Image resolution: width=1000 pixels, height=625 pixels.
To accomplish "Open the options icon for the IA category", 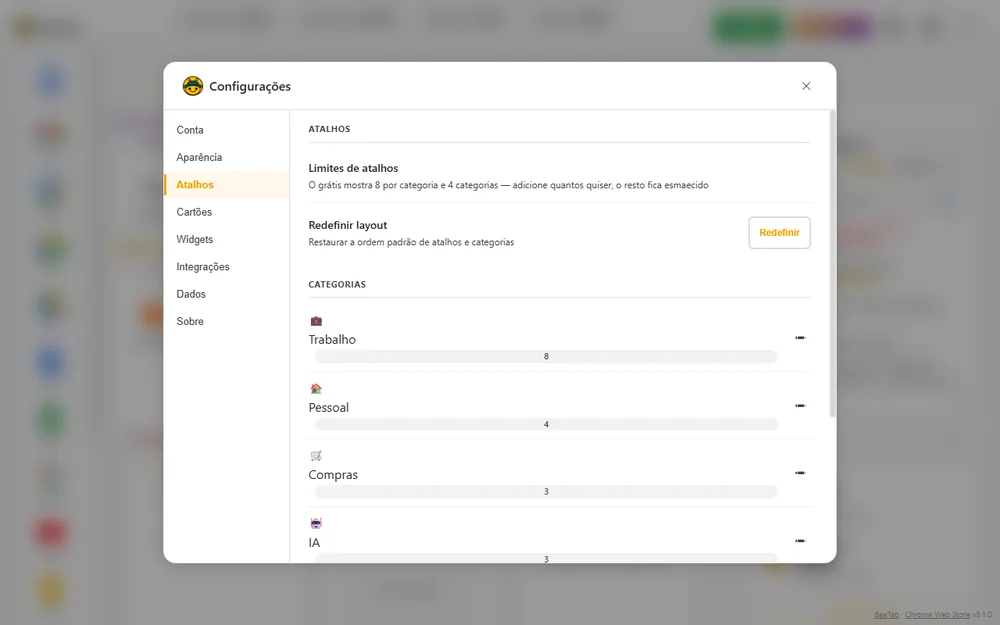I will click(800, 541).
